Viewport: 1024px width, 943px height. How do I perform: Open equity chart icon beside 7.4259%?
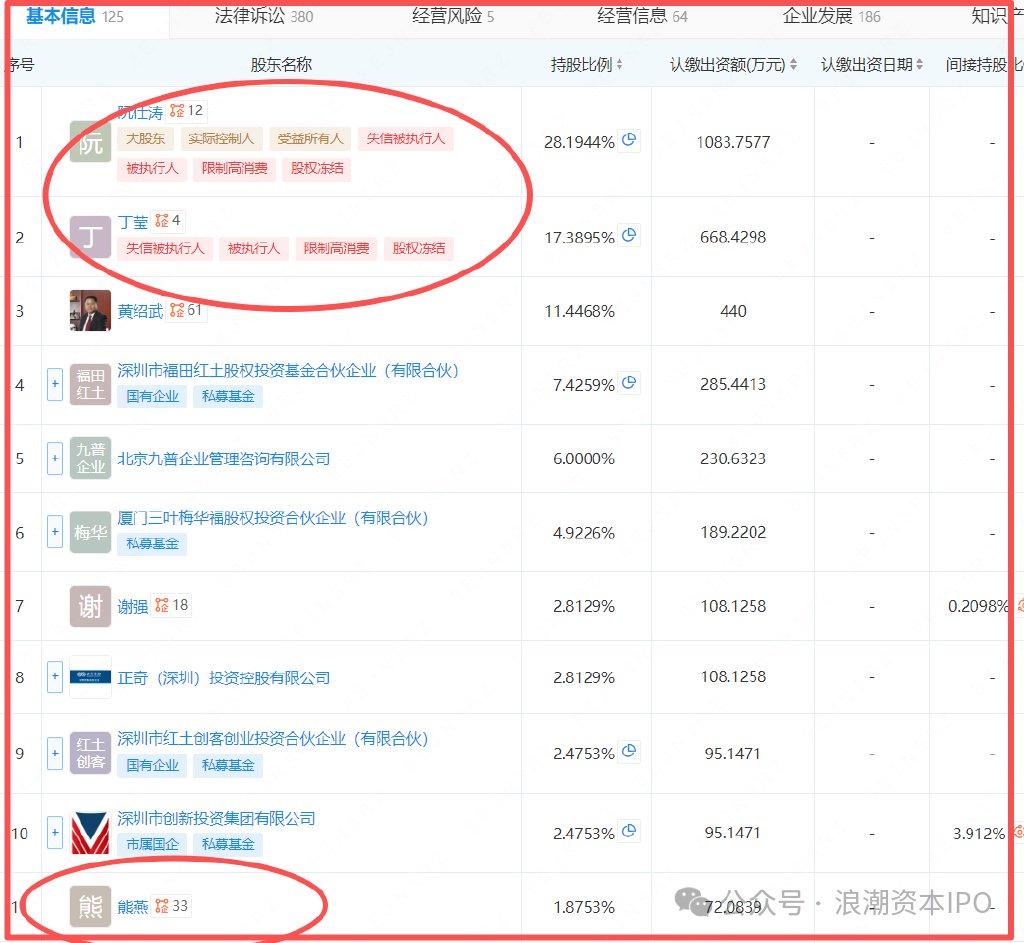click(629, 383)
